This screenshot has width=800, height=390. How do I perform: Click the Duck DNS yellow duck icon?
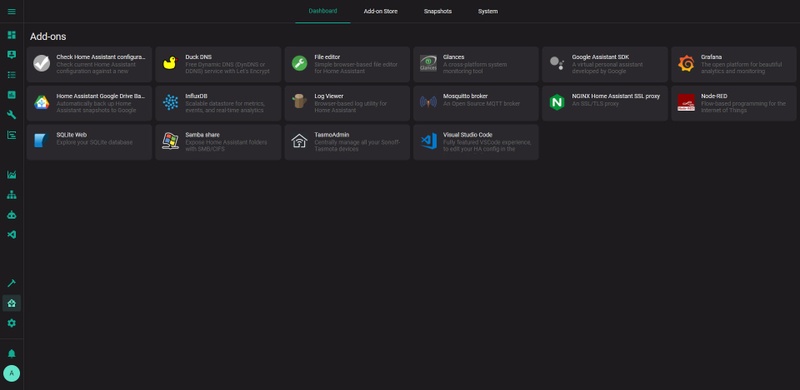[x=170, y=63]
